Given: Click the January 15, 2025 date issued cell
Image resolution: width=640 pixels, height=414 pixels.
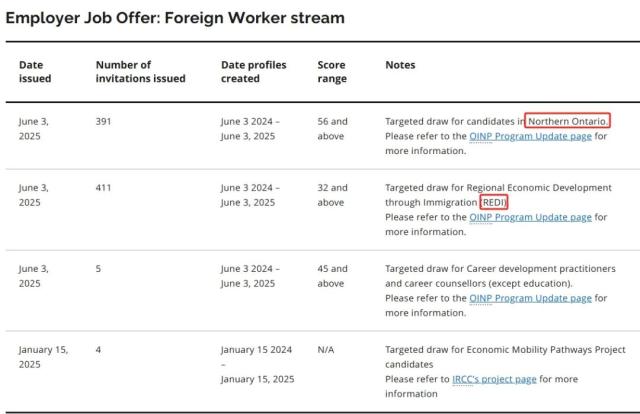Looking at the screenshot, I should (x=44, y=357).
